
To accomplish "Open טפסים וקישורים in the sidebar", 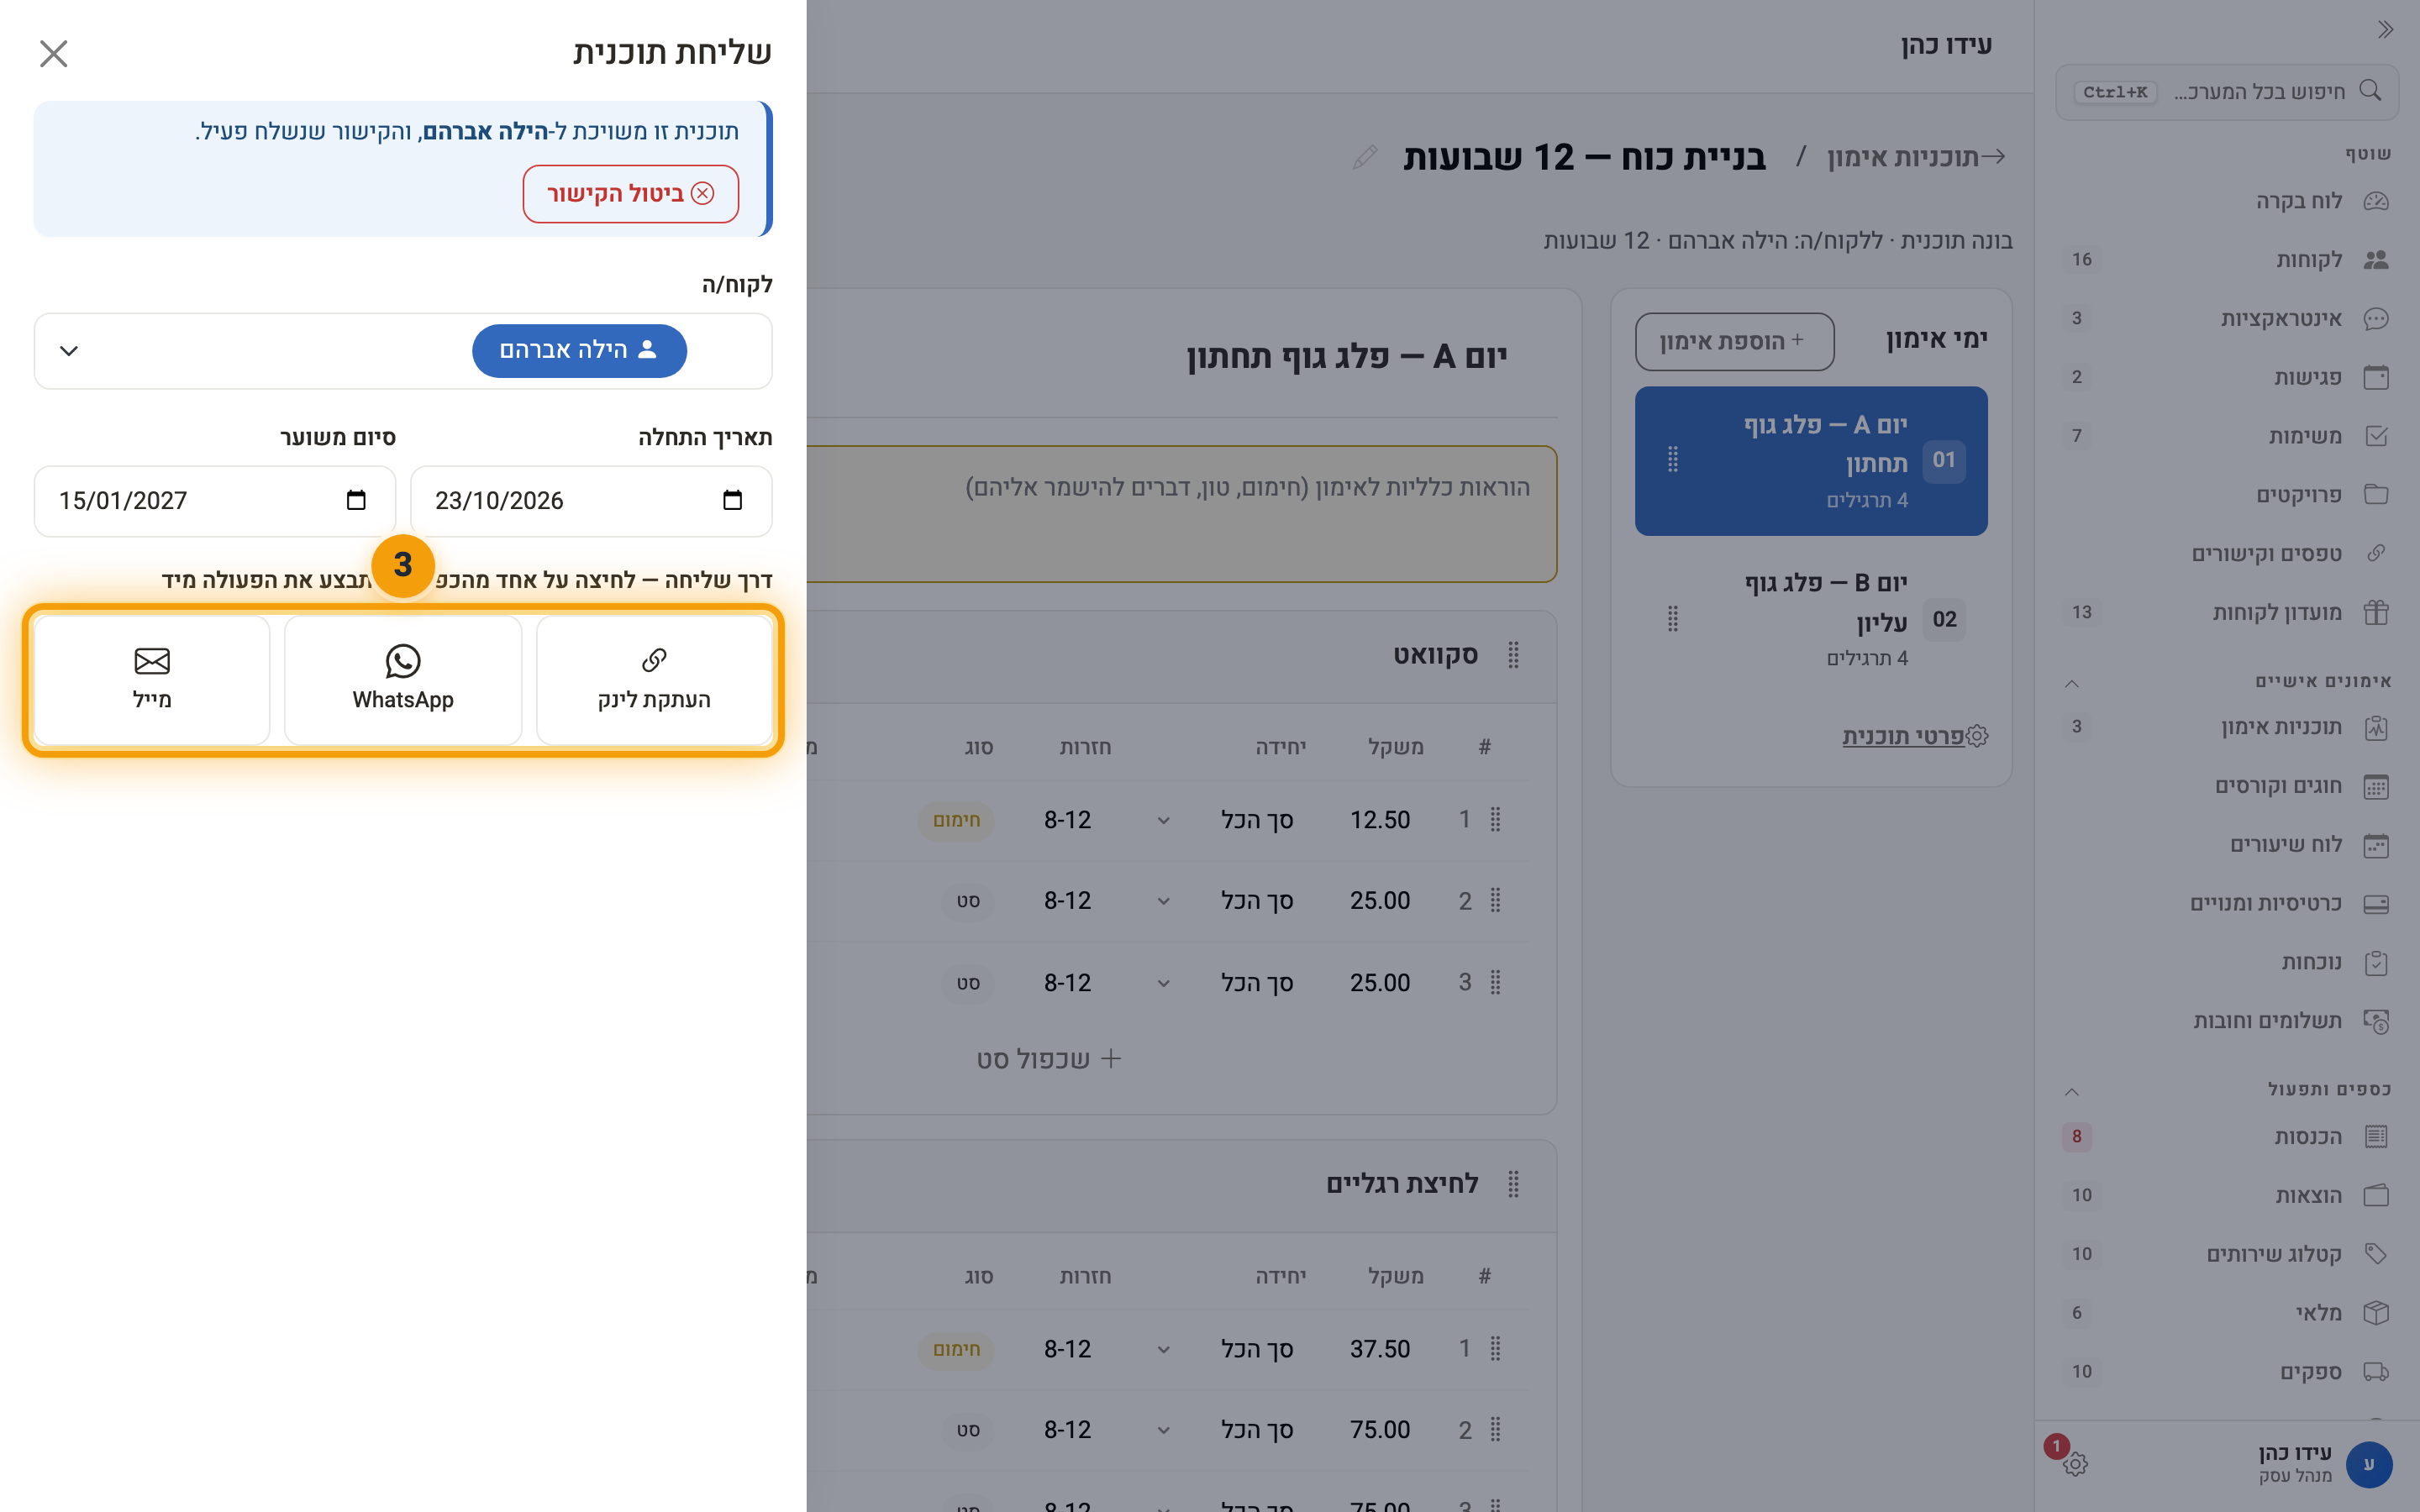I will pyautogui.click(x=2227, y=554).
